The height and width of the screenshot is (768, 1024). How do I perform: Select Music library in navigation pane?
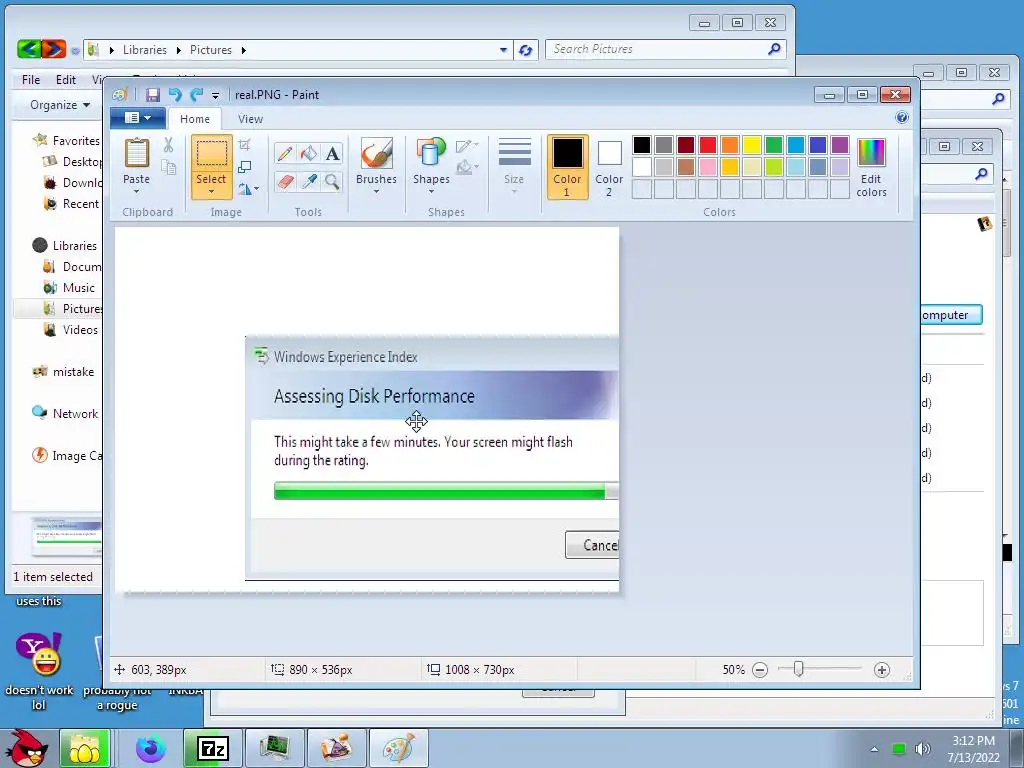[69, 287]
